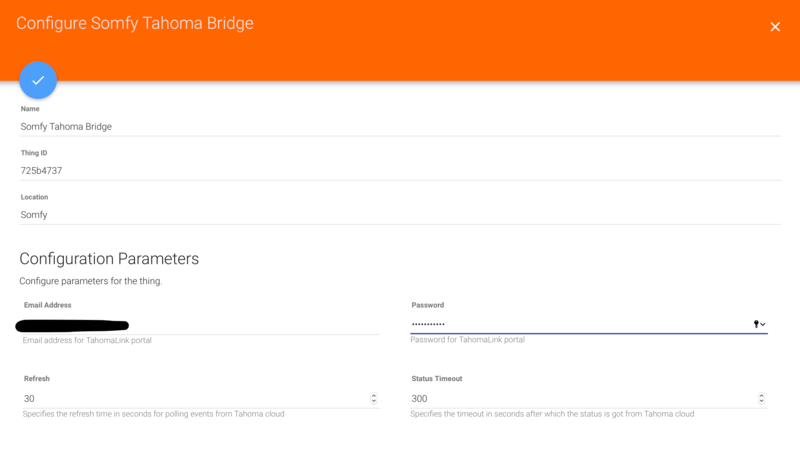Click the Refresh value field showing 30
Viewport: 800px width, 456px height.
190,399
